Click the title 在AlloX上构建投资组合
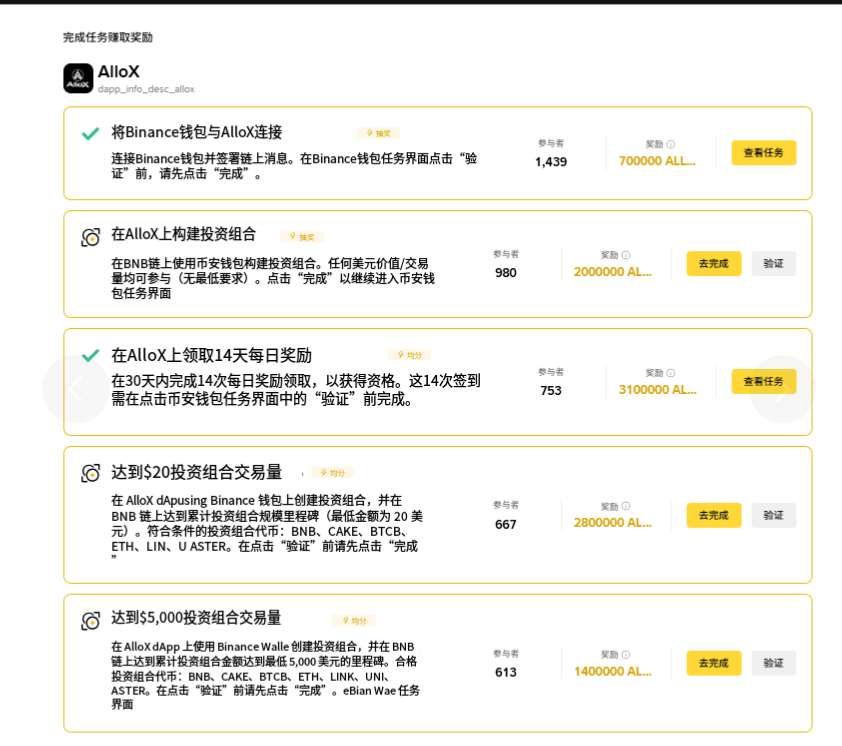 click(184, 234)
